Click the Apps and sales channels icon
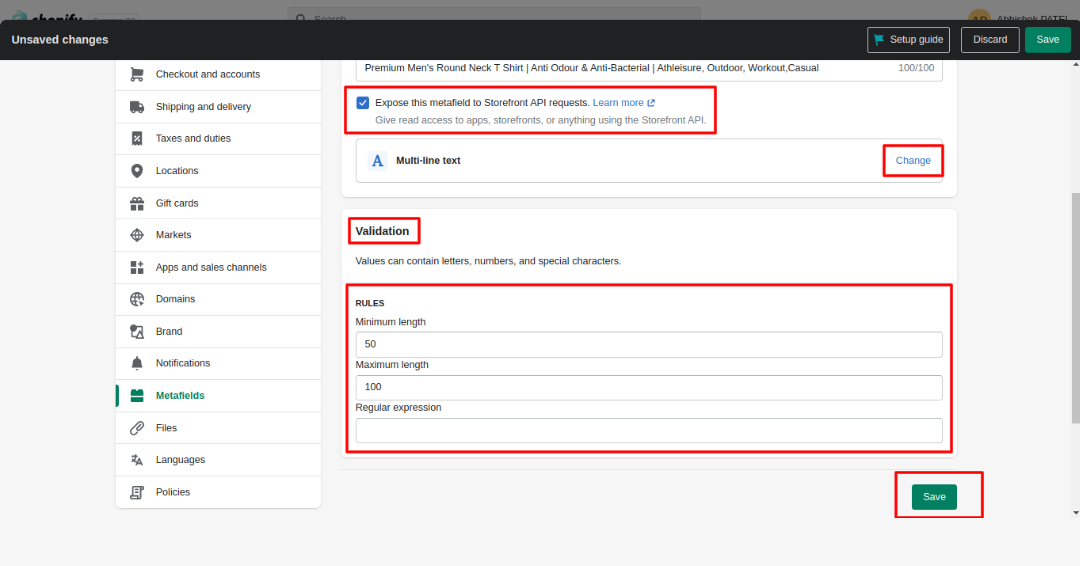The width and height of the screenshot is (1080, 566). click(x=137, y=267)
